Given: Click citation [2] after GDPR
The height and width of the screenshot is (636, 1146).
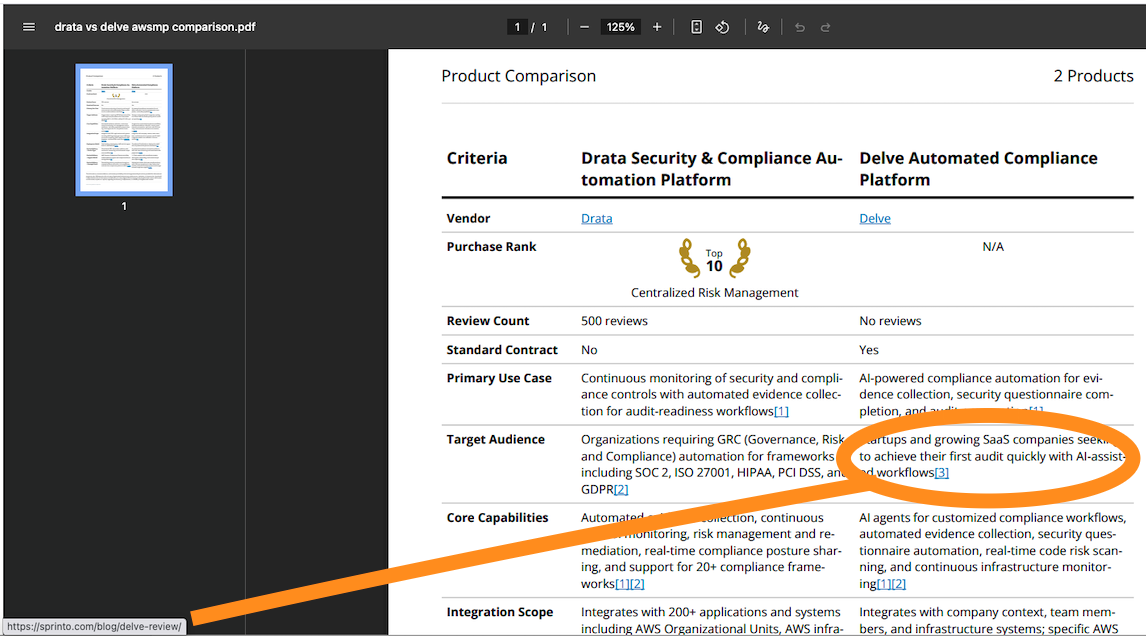Looking at the screenshot, I should [x=621, y=489].
